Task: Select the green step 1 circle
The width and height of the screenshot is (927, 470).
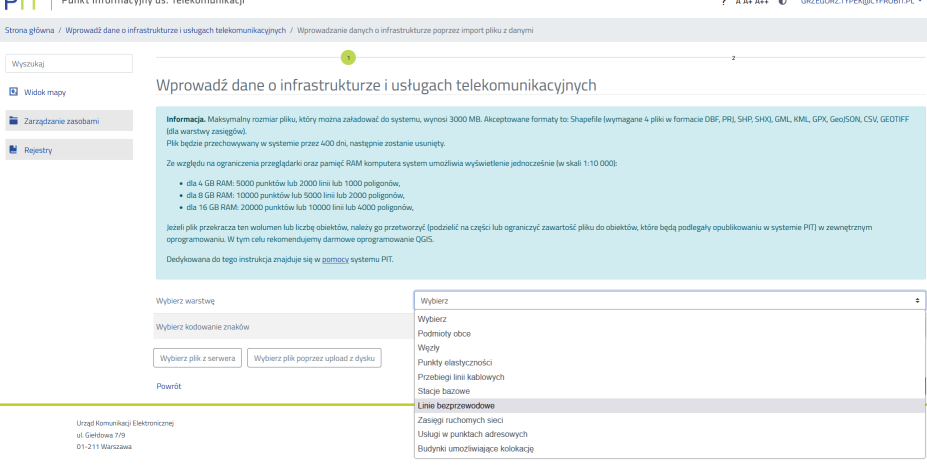Action: tap(348, 58)
